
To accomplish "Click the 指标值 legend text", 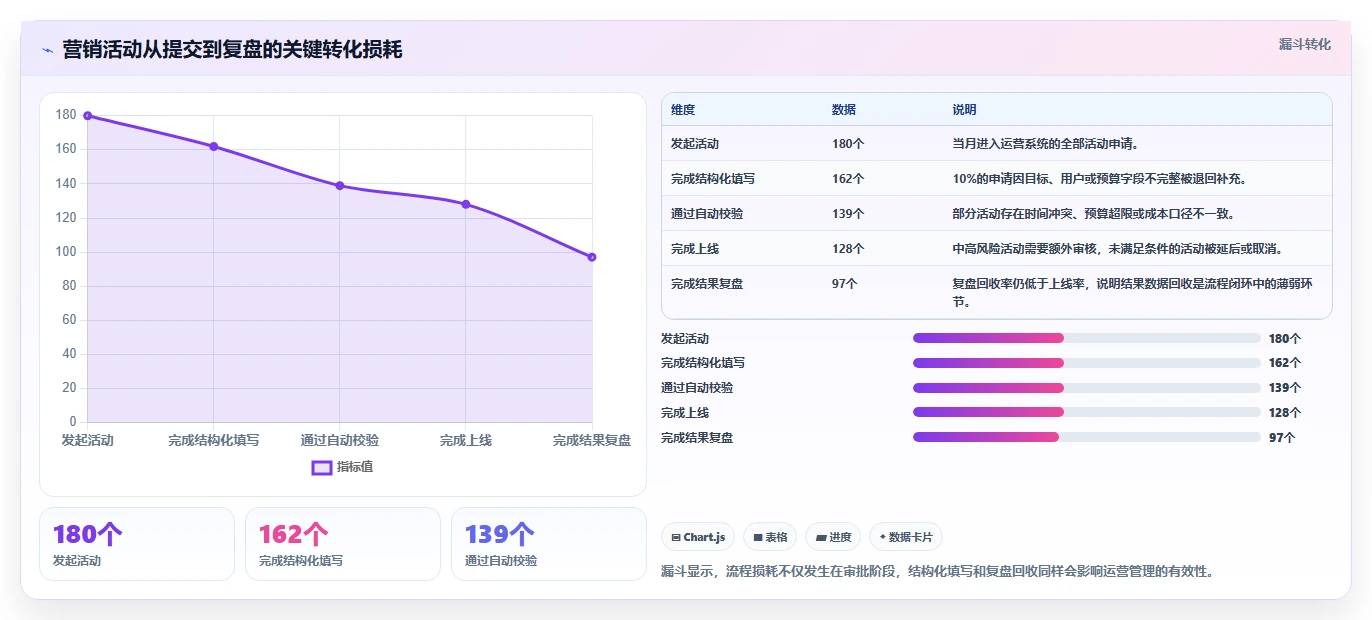I will [355, 467].
